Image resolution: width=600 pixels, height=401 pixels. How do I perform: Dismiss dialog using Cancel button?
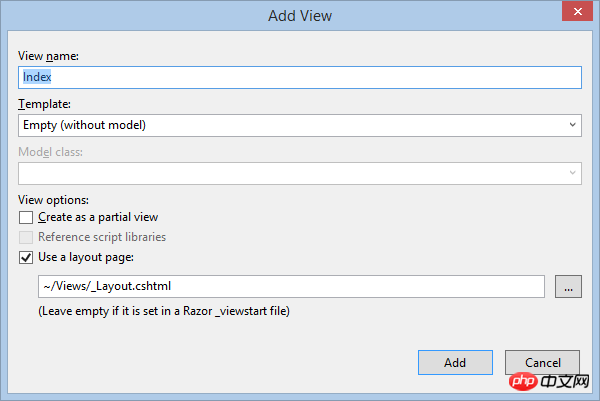coord(542,362)
